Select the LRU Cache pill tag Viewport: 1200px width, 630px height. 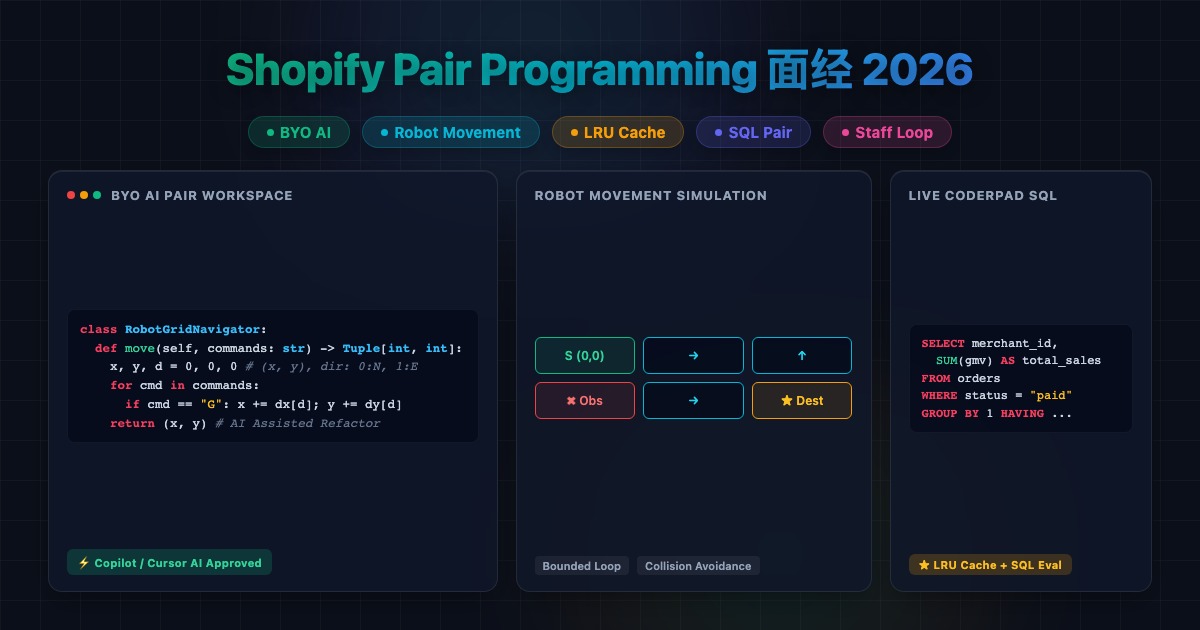[618, 132]
